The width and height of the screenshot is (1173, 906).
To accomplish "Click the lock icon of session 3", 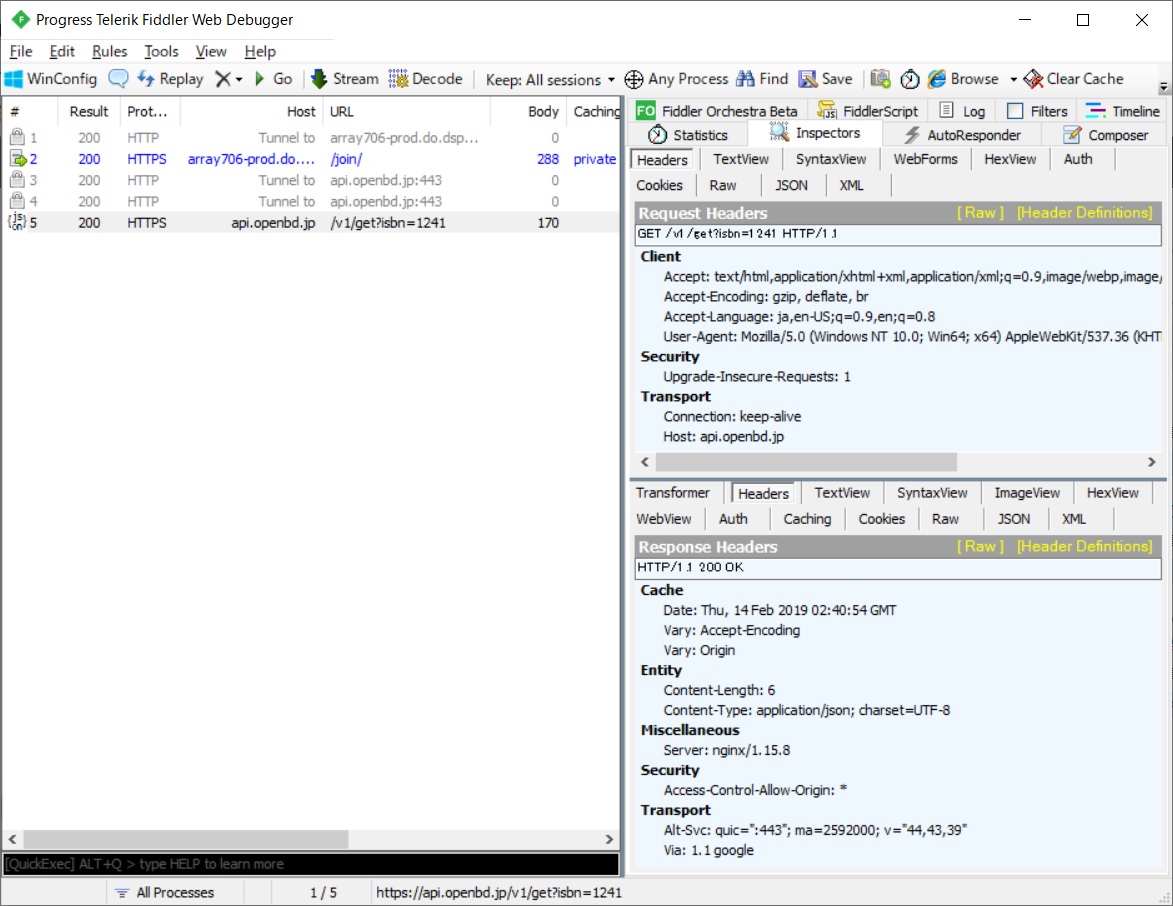I will tap(17, 180).
